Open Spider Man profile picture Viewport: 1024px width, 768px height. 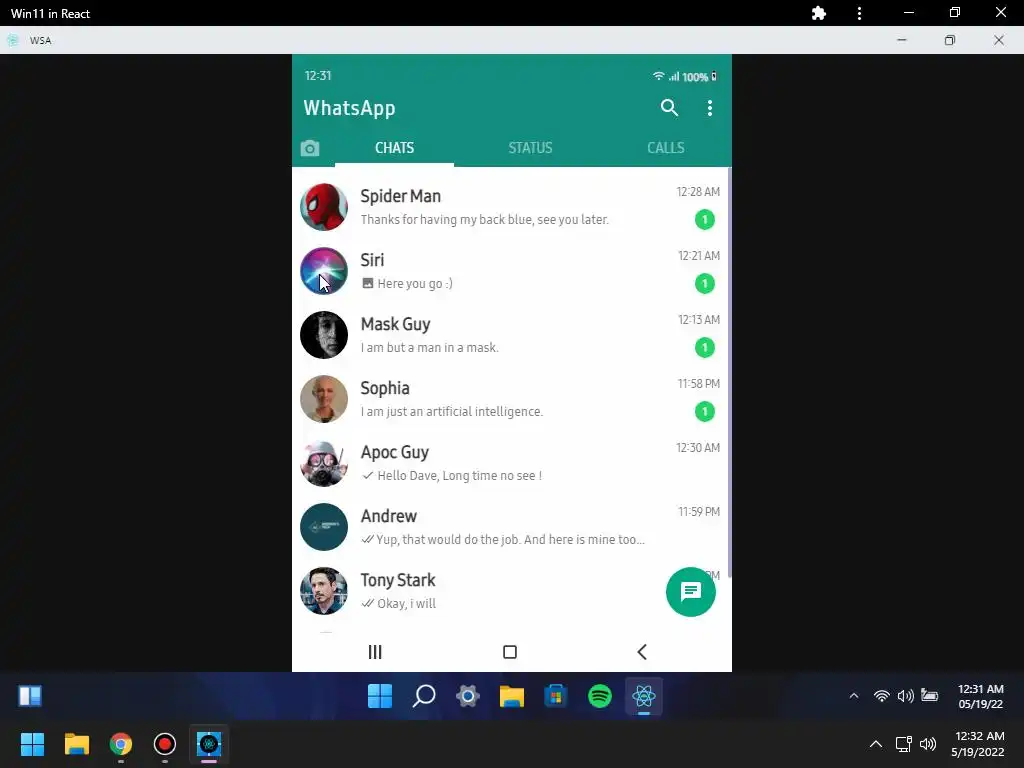(x=324, y=207)
